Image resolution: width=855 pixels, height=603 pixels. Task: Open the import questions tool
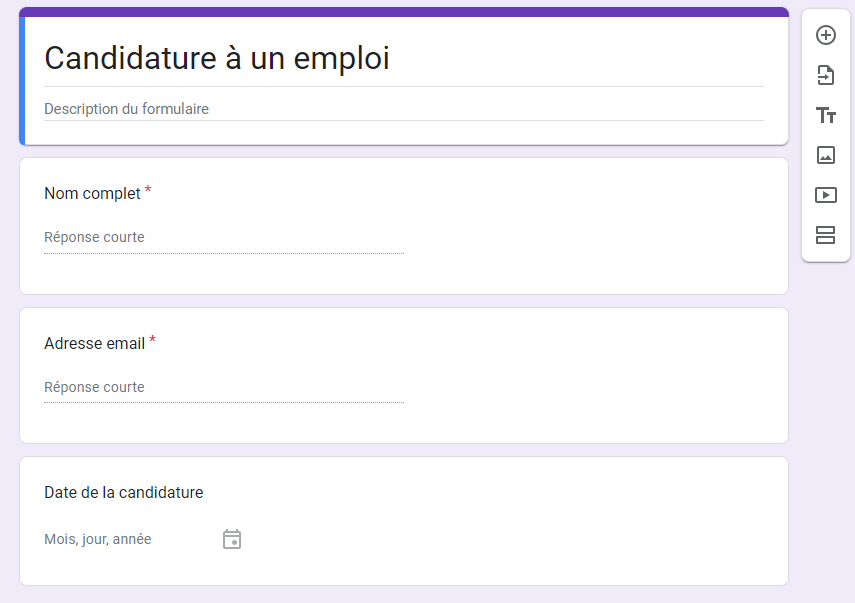pos(826,75)
